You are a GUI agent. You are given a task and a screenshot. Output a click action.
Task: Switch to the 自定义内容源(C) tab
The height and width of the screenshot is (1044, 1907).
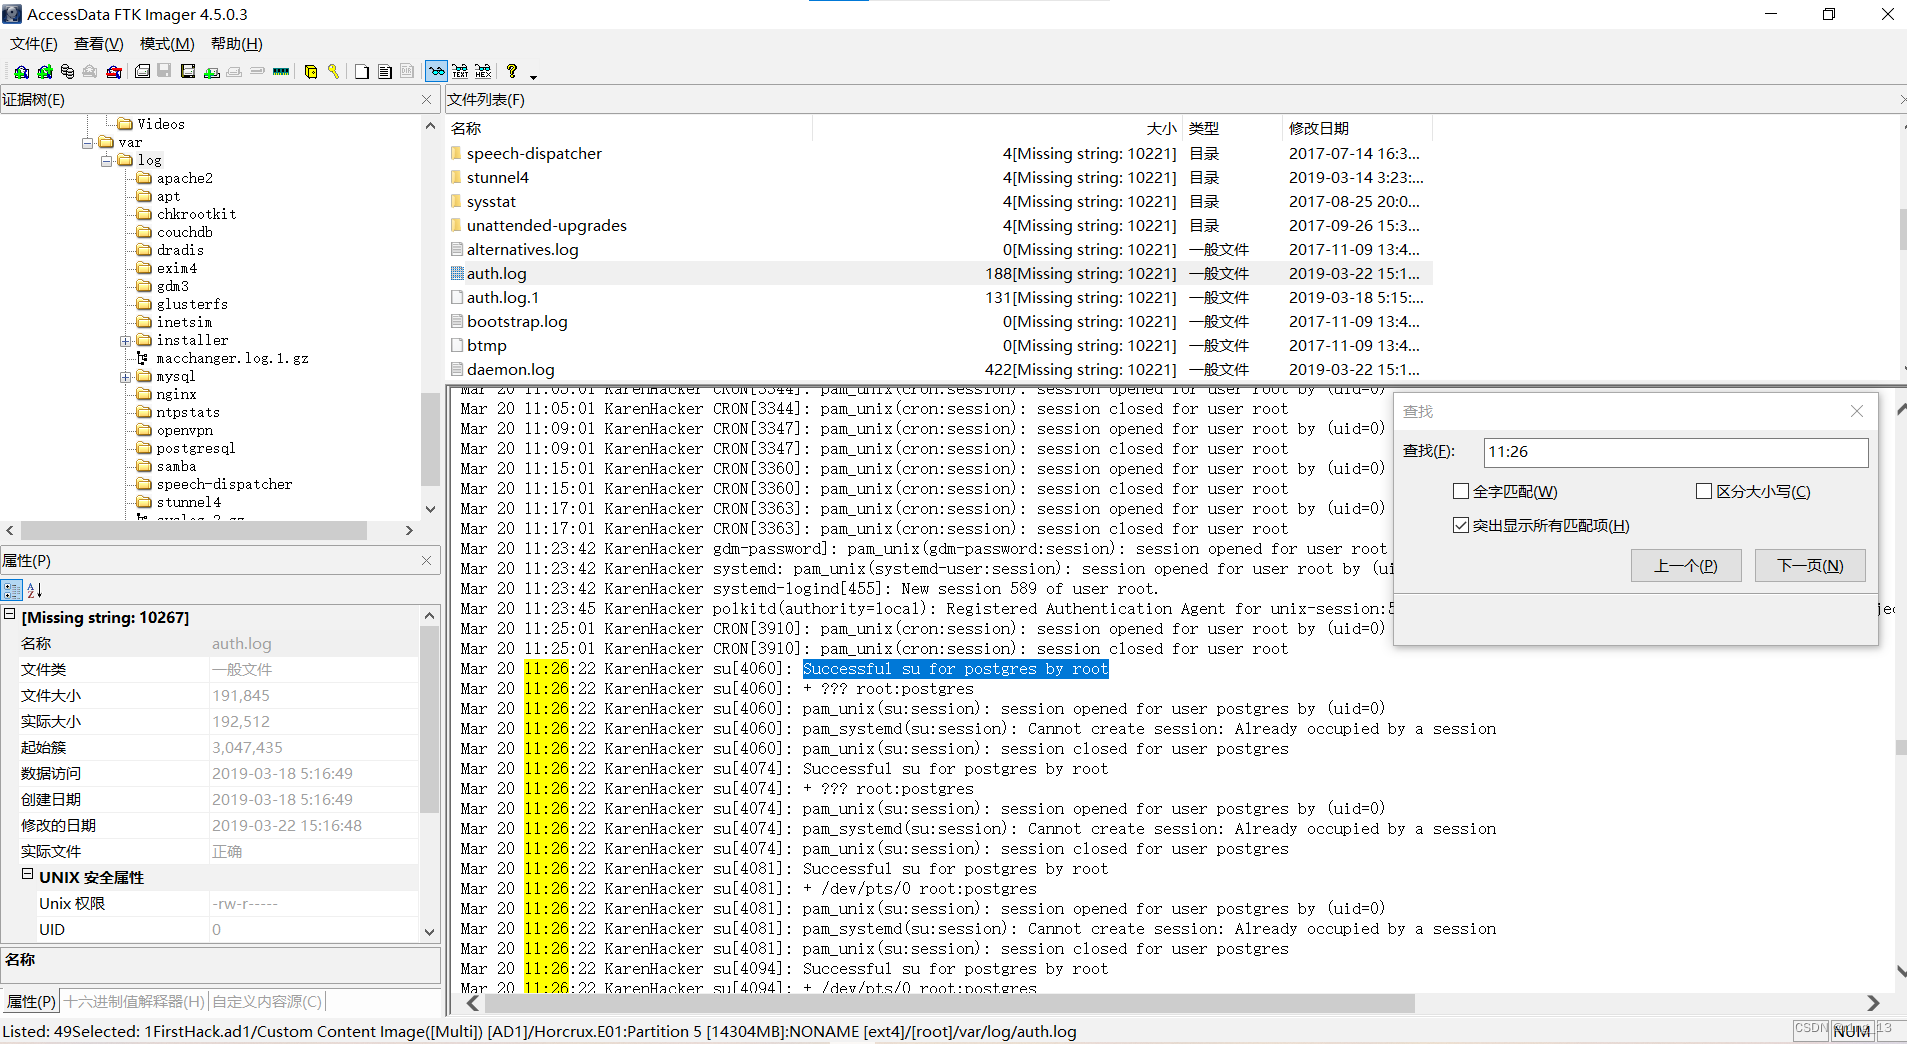pos(267,1001)
